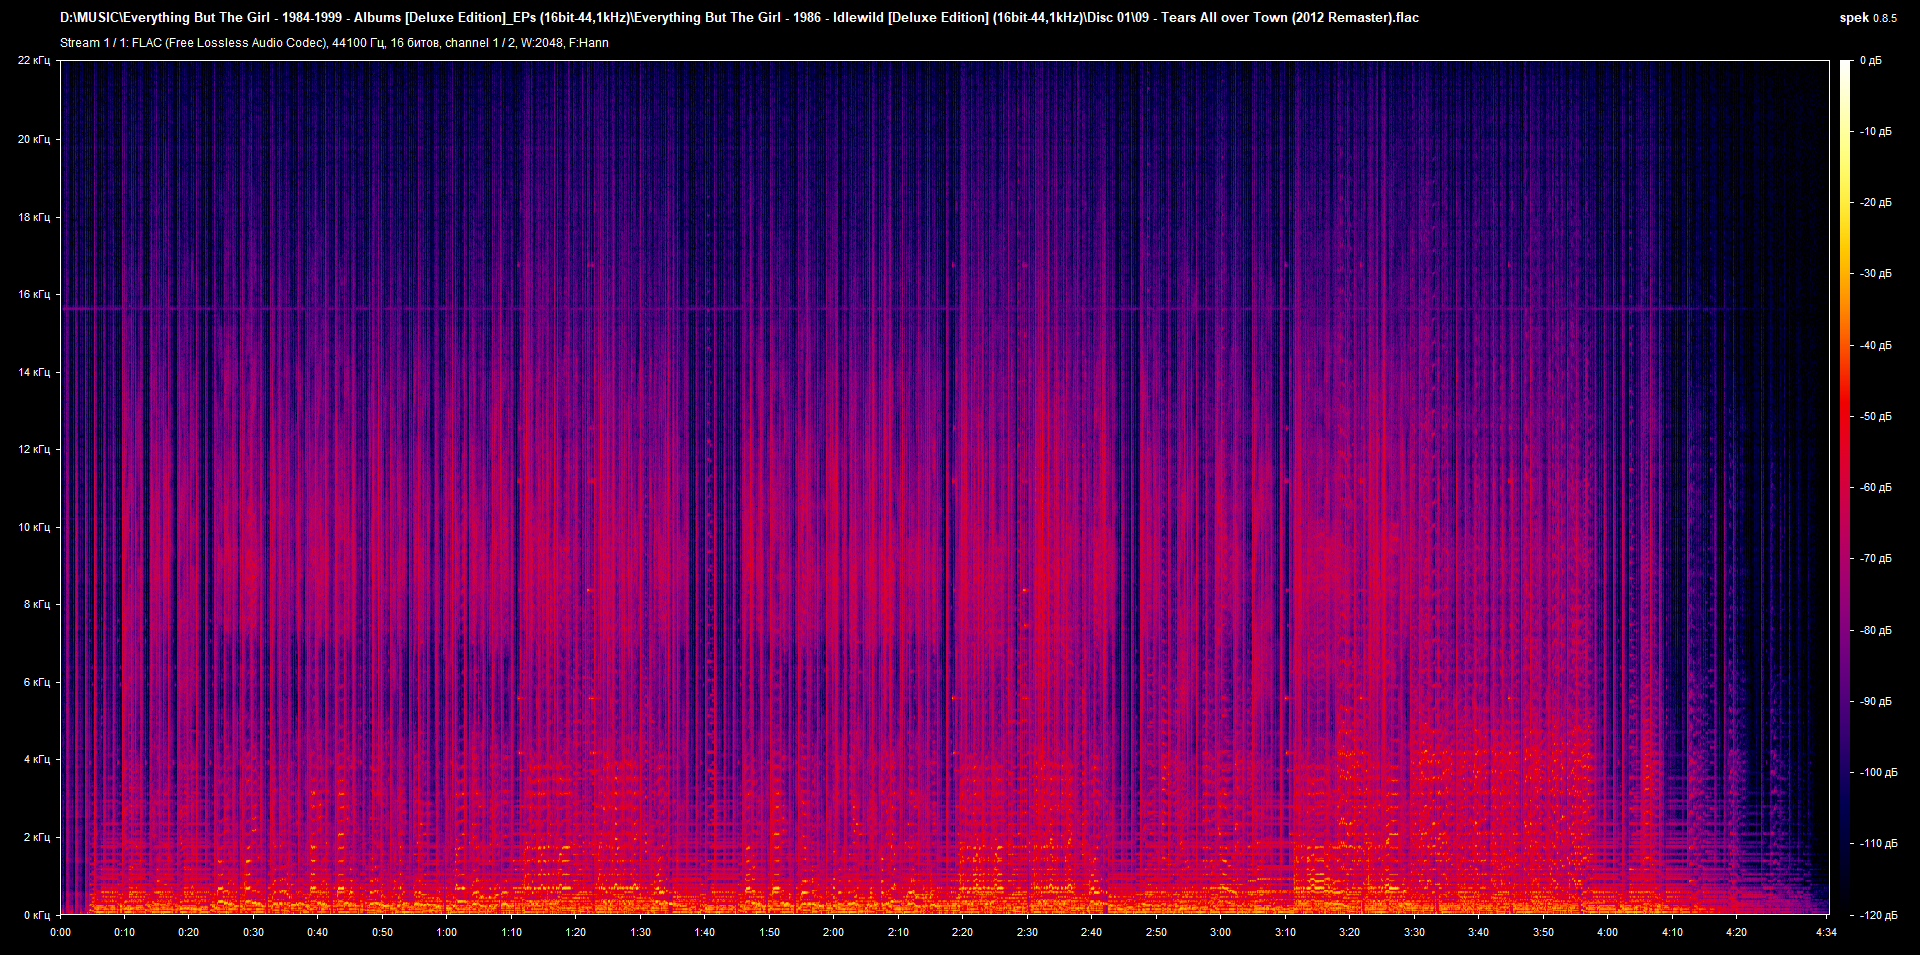This screenshot has width=1920, height=955.
Task: Click the '4 кГц' frequency label
Action: coord(37,759)
